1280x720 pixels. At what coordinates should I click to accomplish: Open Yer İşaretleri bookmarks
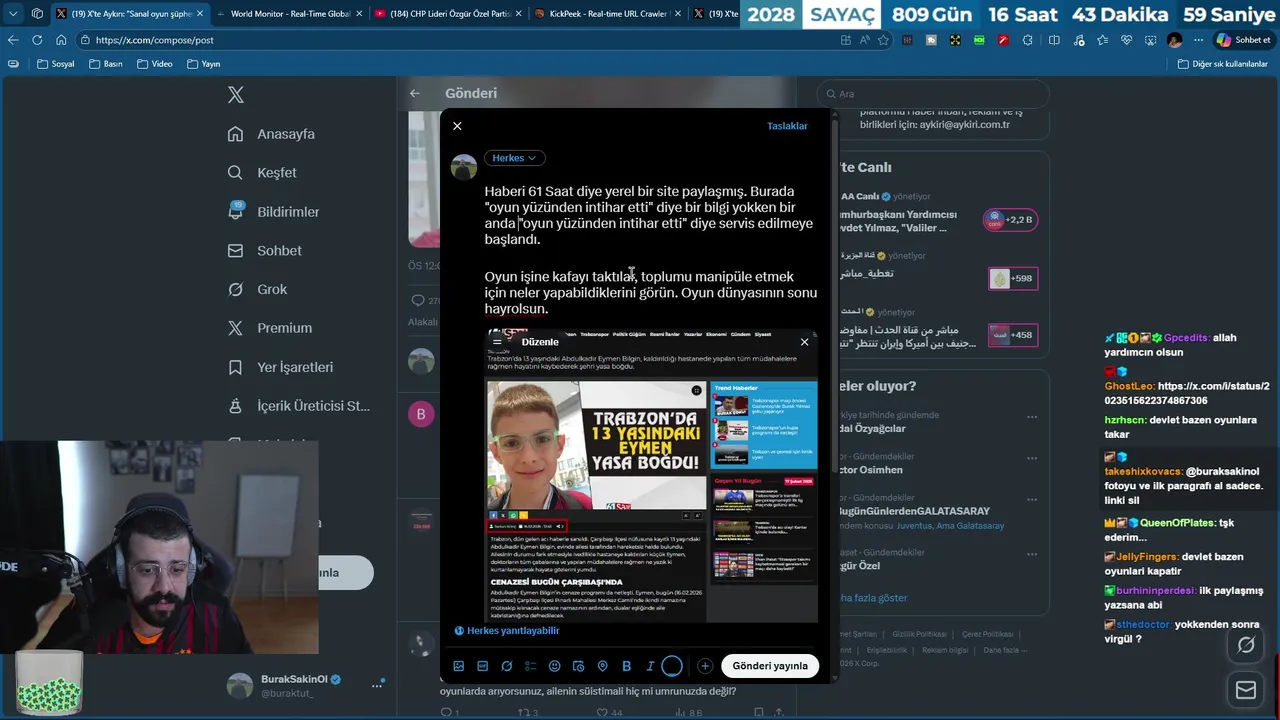[281, 367]
